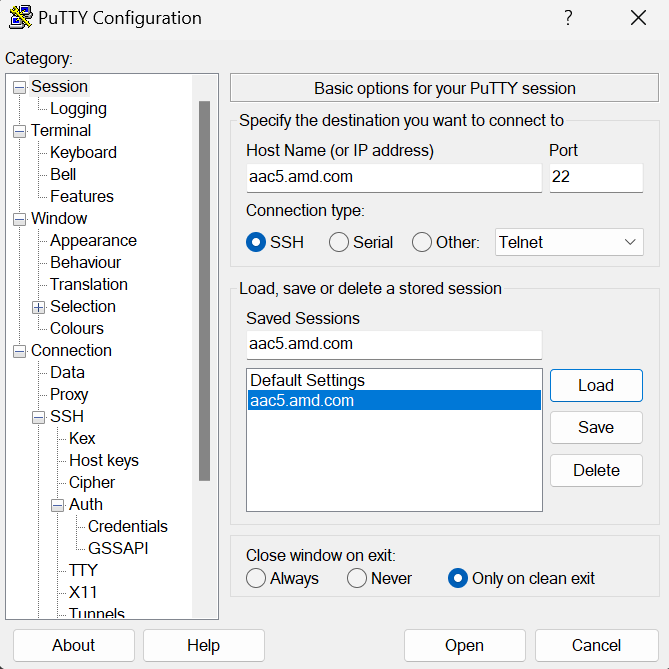
Task: Open the Proxy settings category
Action: pos(69,395)
